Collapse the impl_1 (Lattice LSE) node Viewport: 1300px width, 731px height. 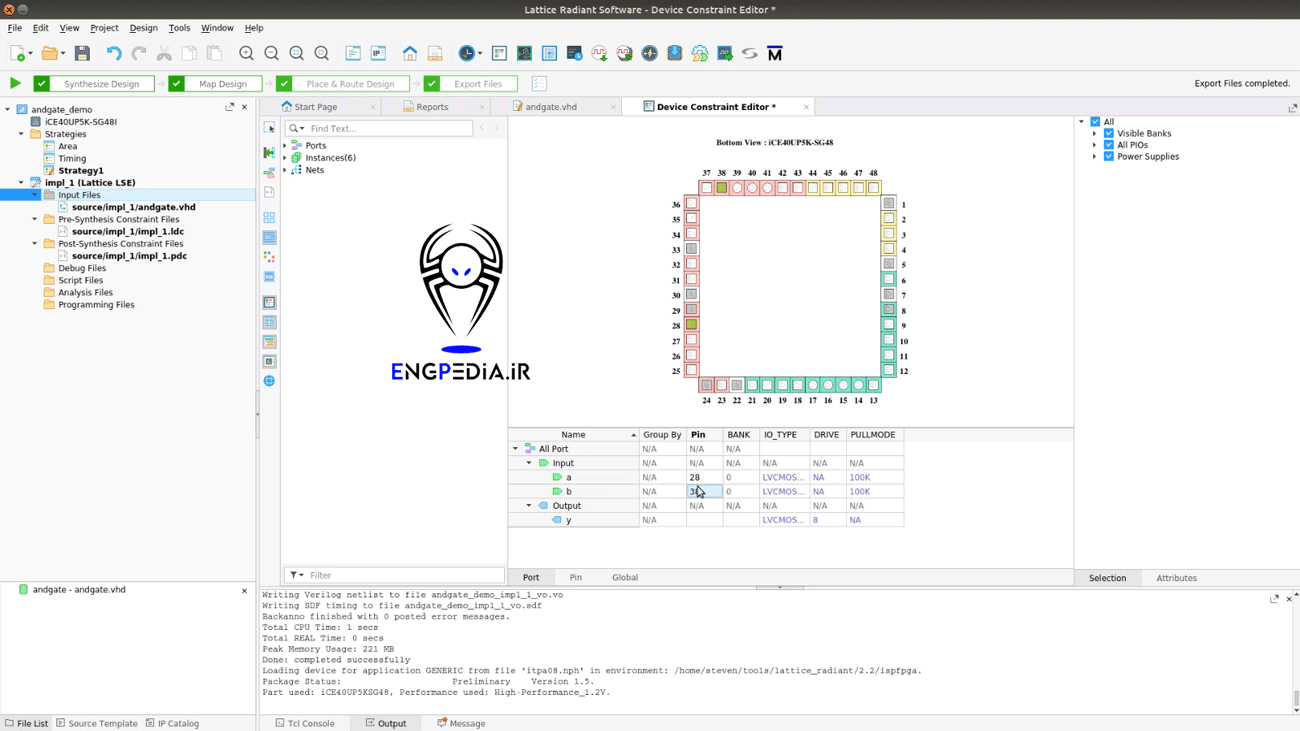(x=21, y=183)
